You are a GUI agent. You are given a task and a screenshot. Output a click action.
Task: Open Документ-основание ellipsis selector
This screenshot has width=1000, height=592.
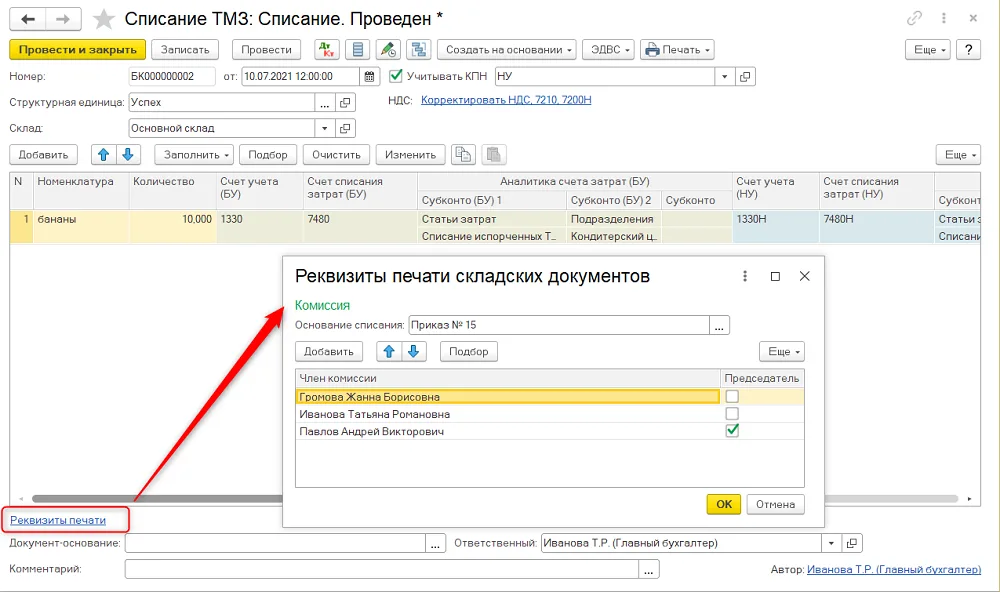coord(435,544)
